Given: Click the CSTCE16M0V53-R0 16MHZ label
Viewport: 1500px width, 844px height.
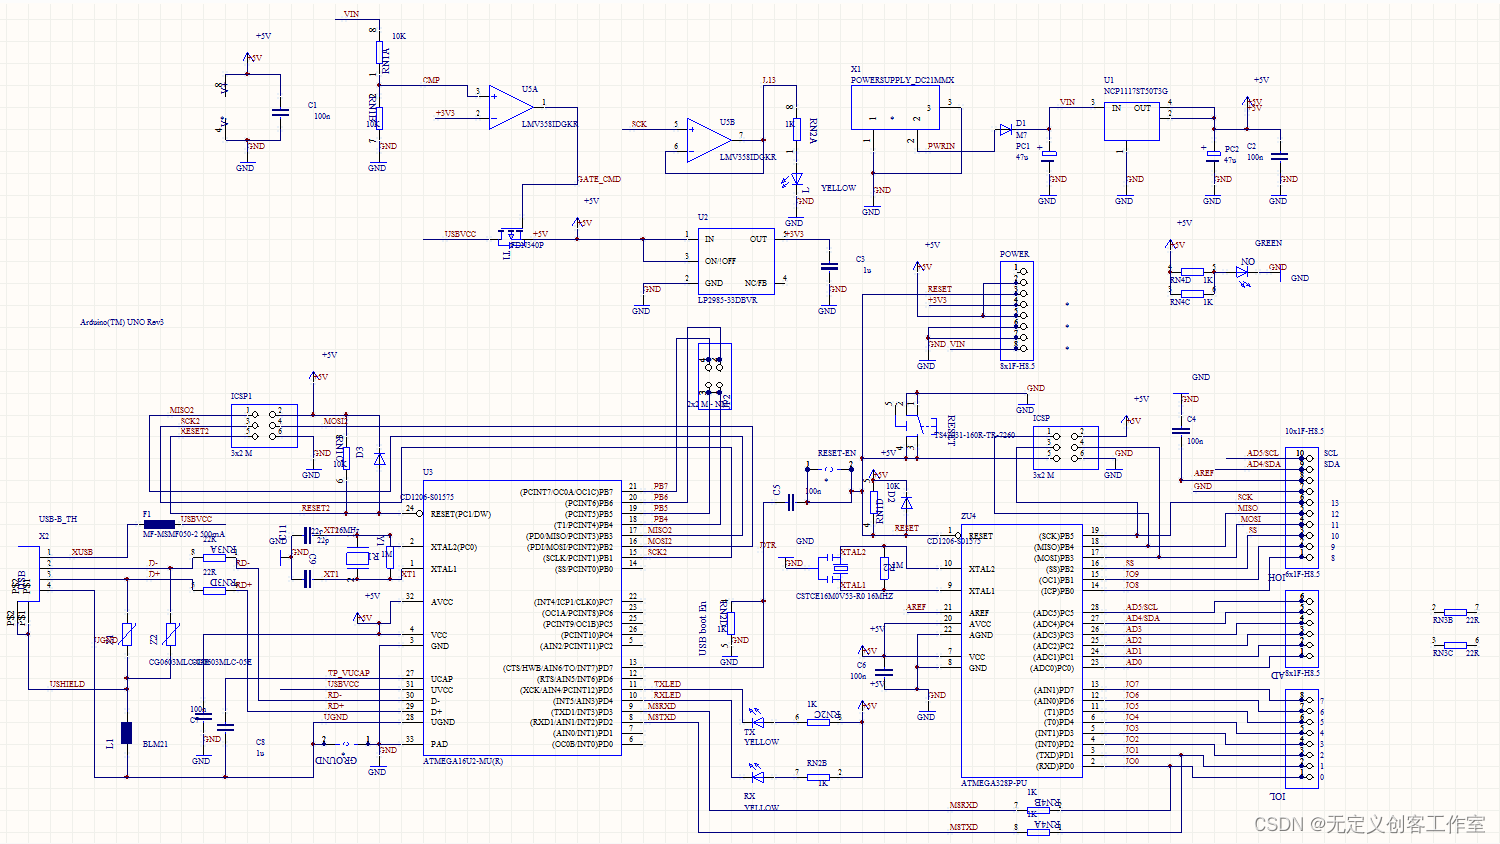Looking at the screenshot, I should click(x=844, y=596).
